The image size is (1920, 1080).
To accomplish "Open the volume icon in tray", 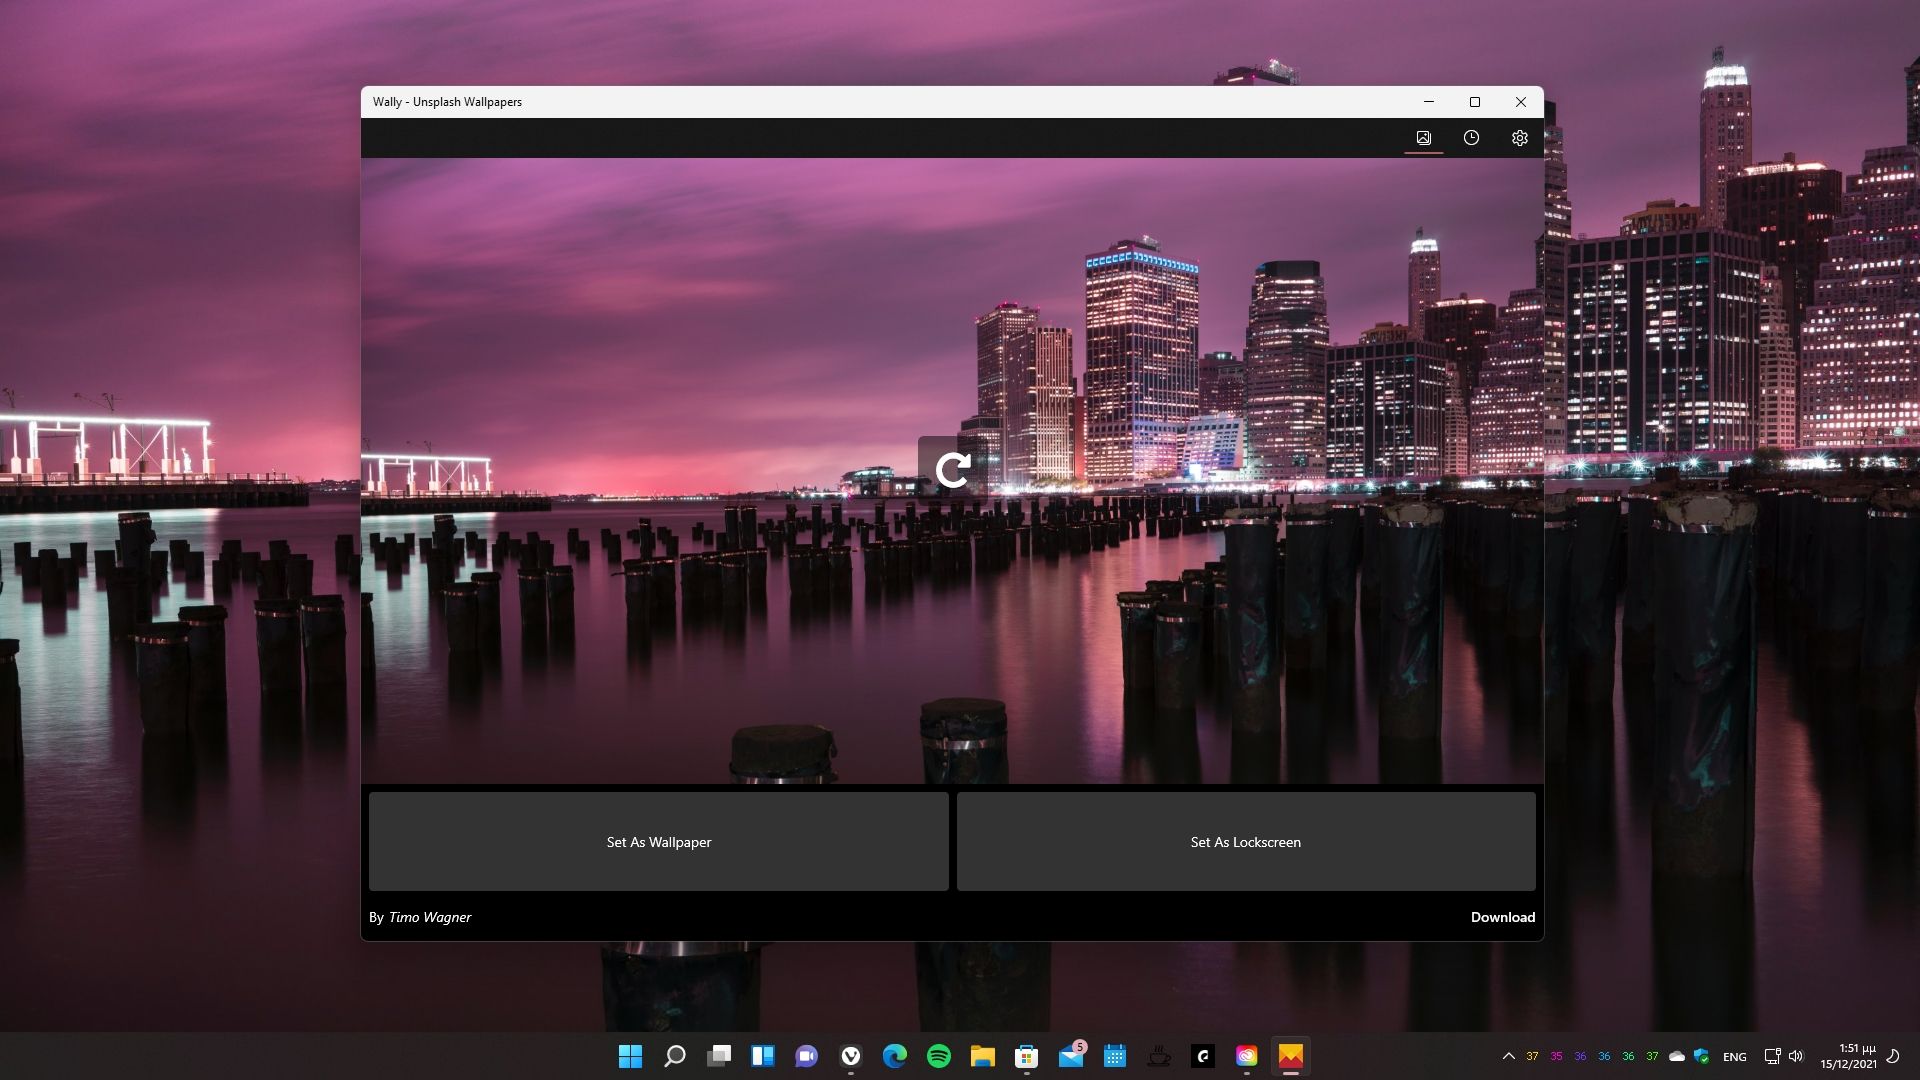I will pyautogui.click(x=1796, y=1056).
